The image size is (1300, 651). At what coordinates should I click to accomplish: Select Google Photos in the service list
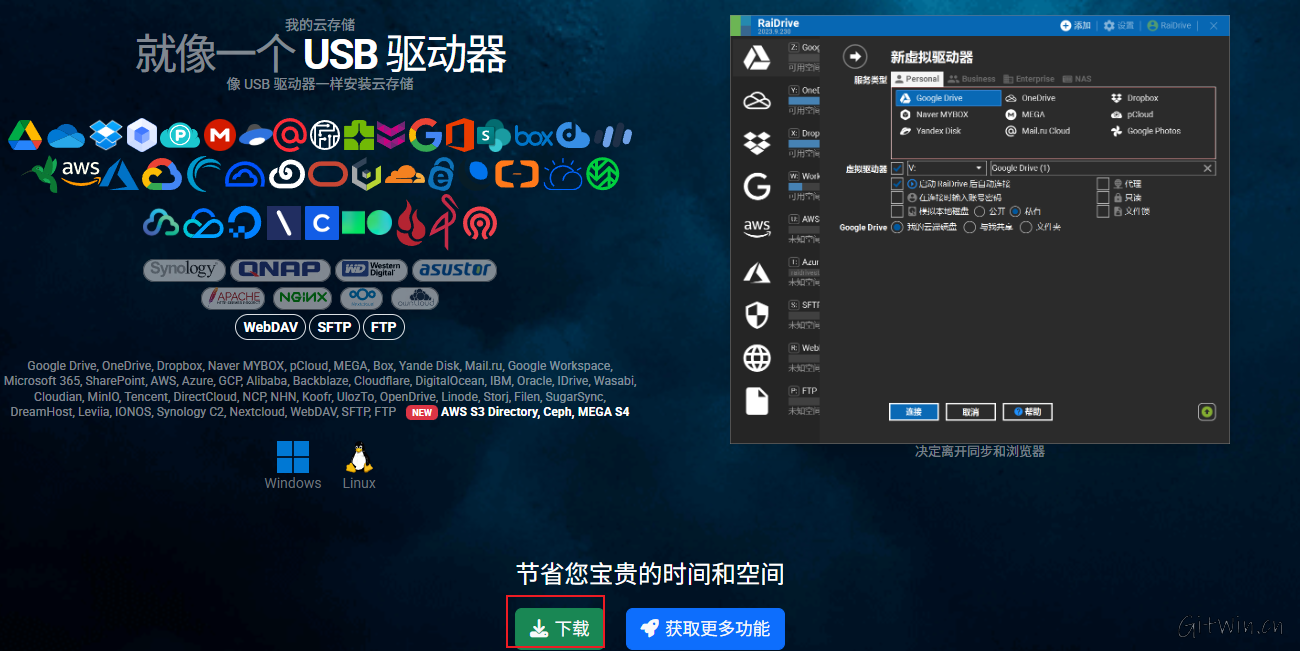click(1146, 131)
